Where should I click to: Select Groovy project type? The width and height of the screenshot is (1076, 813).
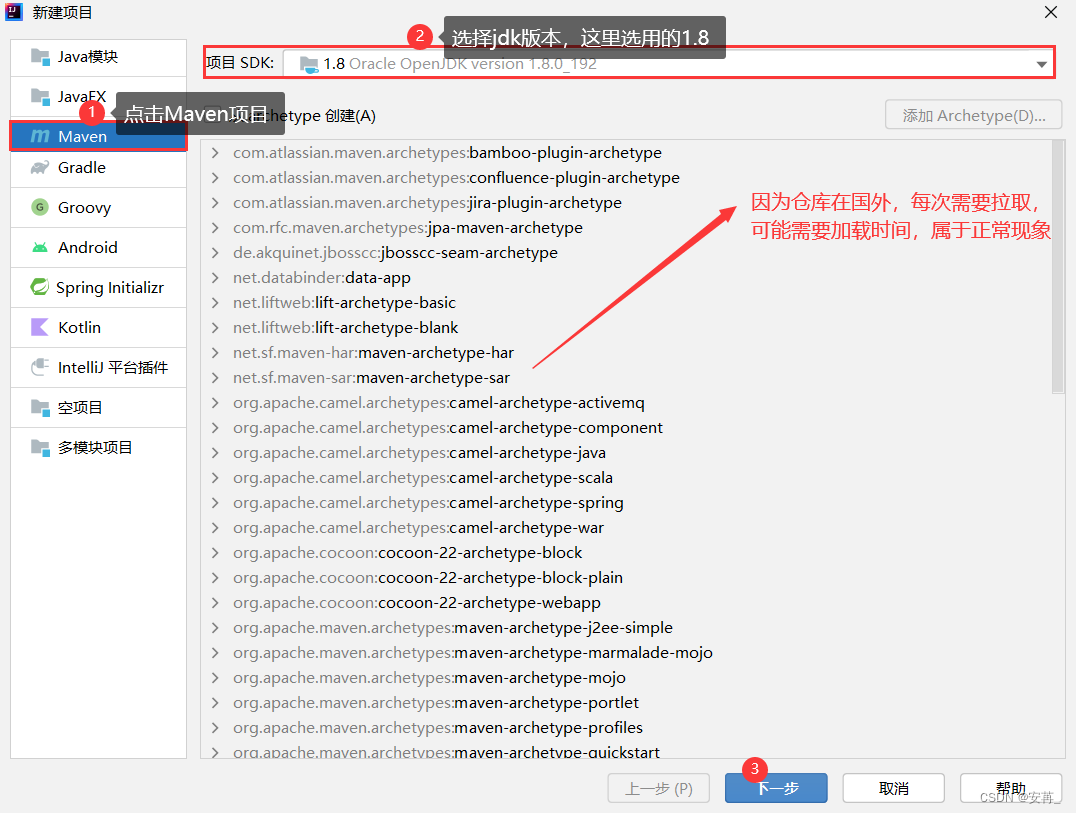coord(98,207)
